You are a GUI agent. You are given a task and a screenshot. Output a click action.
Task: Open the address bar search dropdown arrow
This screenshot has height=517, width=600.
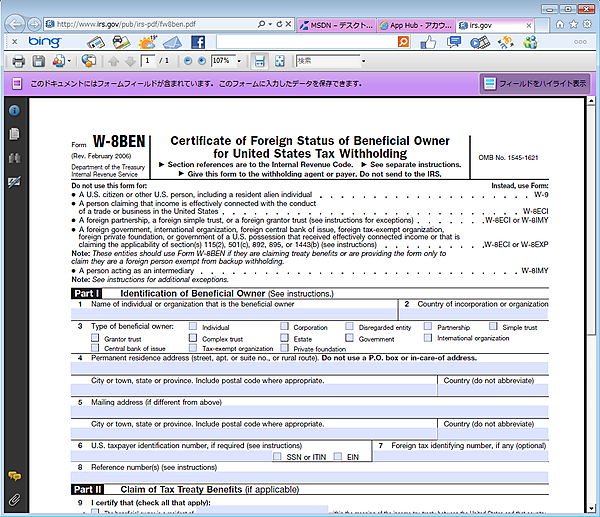270,24
